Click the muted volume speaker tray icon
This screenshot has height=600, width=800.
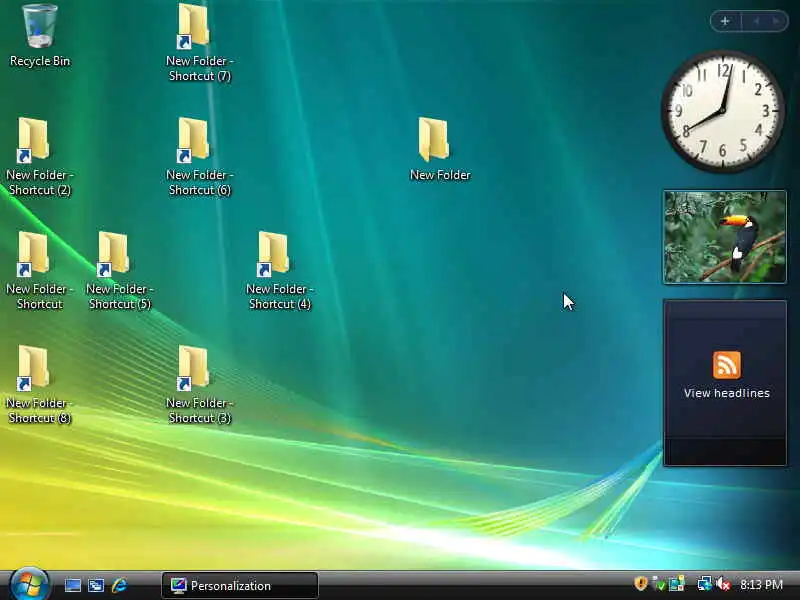pyautogui.click(x=723, y=584)
